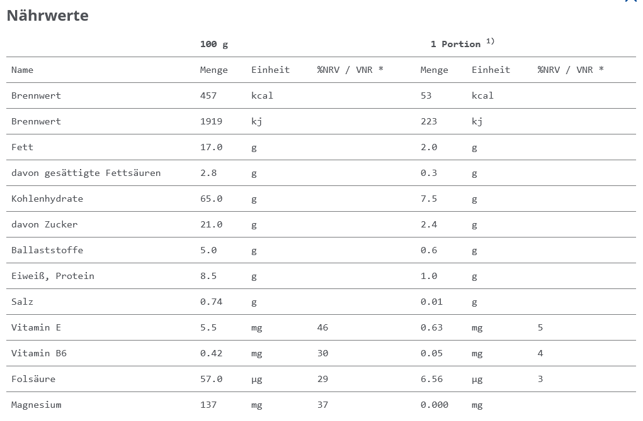643x421 pixels.
Task: Select the Fett row label
Action: click(22, 147)
